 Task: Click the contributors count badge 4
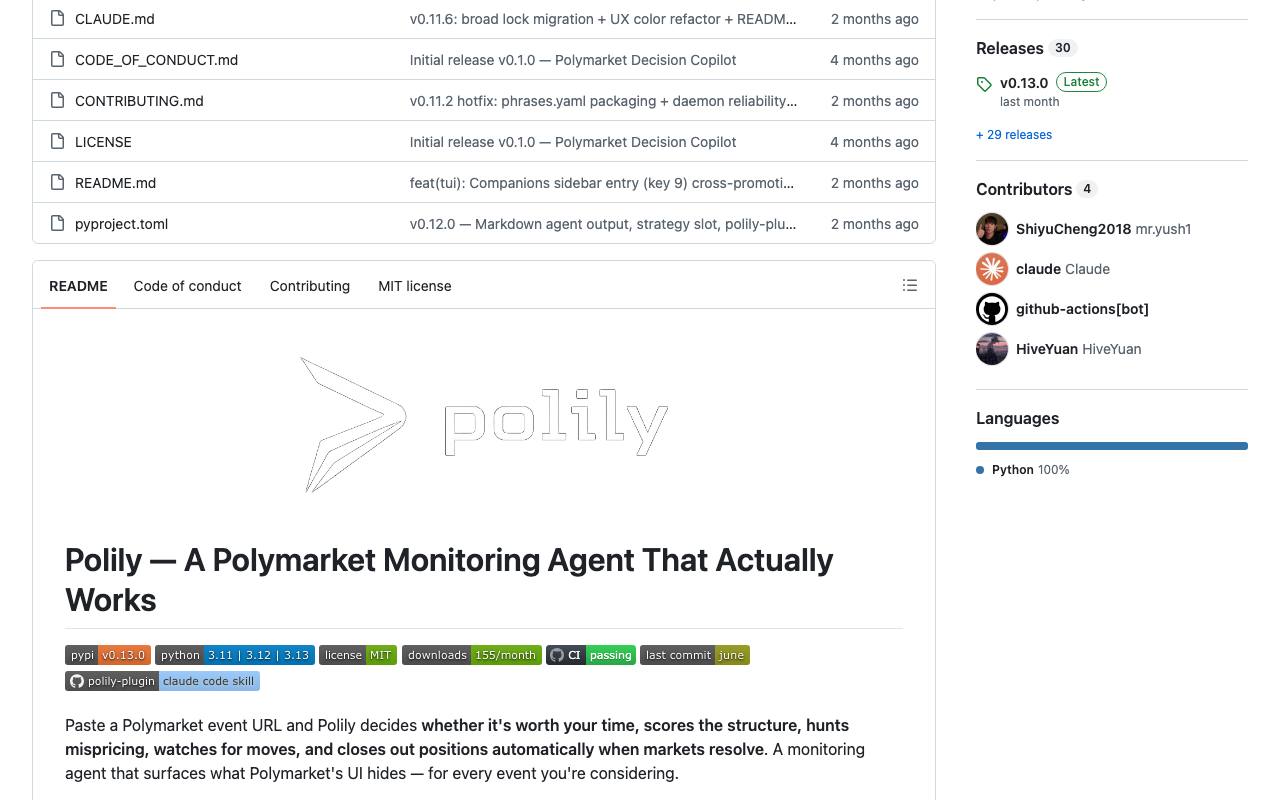[x=1087, y=189]
